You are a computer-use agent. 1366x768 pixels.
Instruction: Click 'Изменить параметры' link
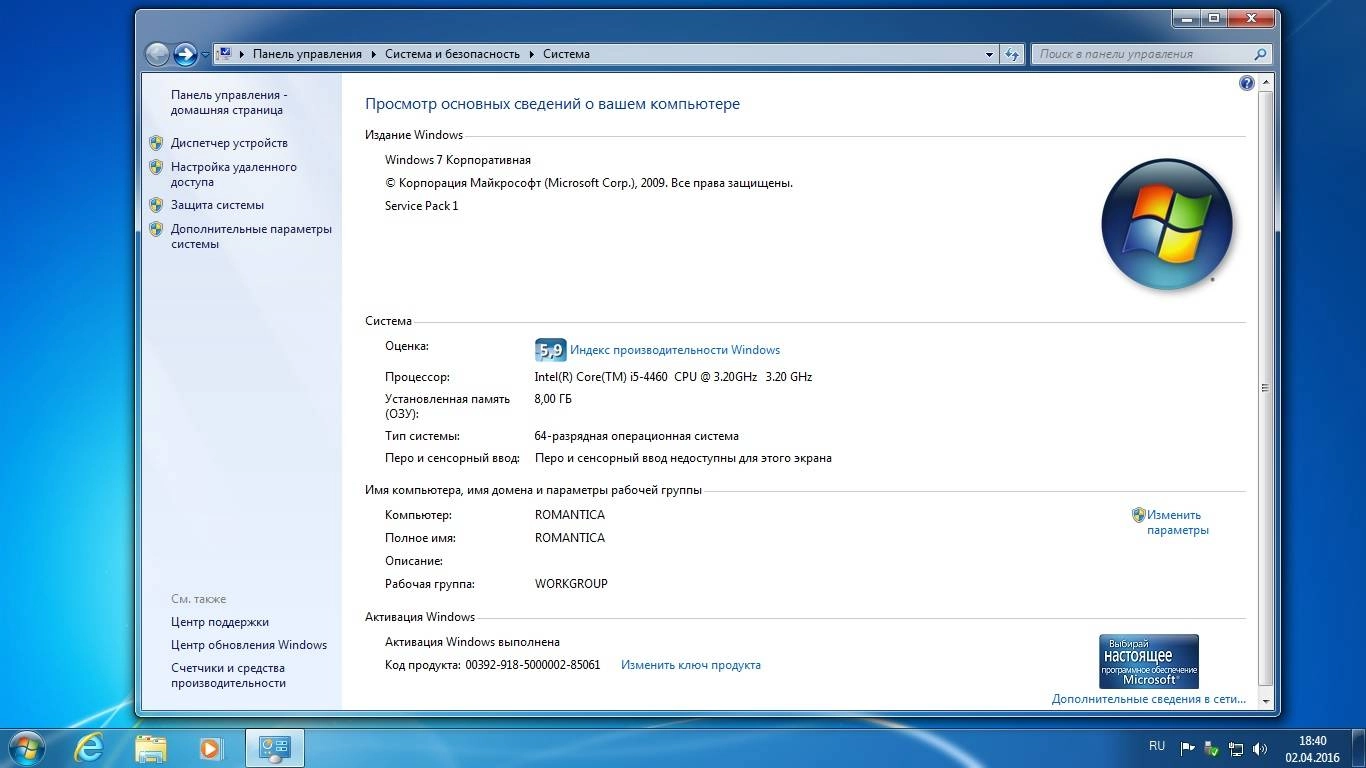point(1178,523)
